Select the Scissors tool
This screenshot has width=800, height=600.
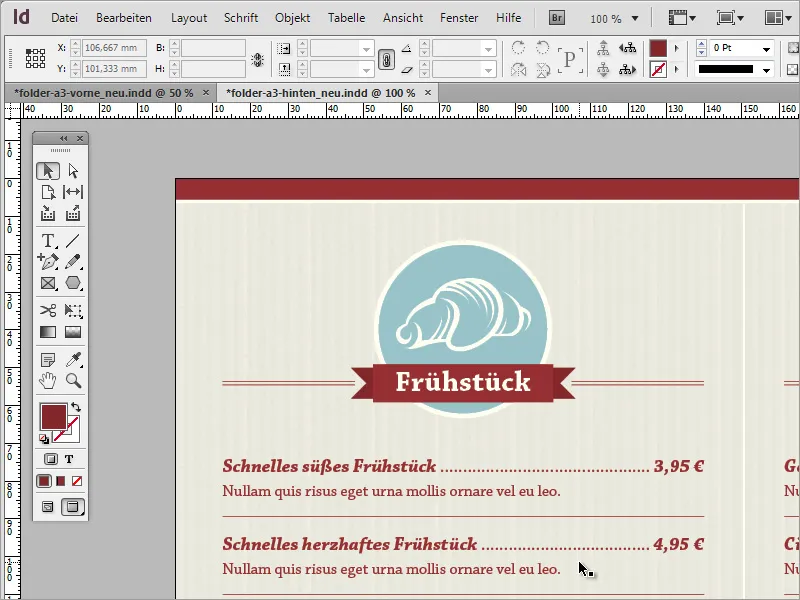48,310
